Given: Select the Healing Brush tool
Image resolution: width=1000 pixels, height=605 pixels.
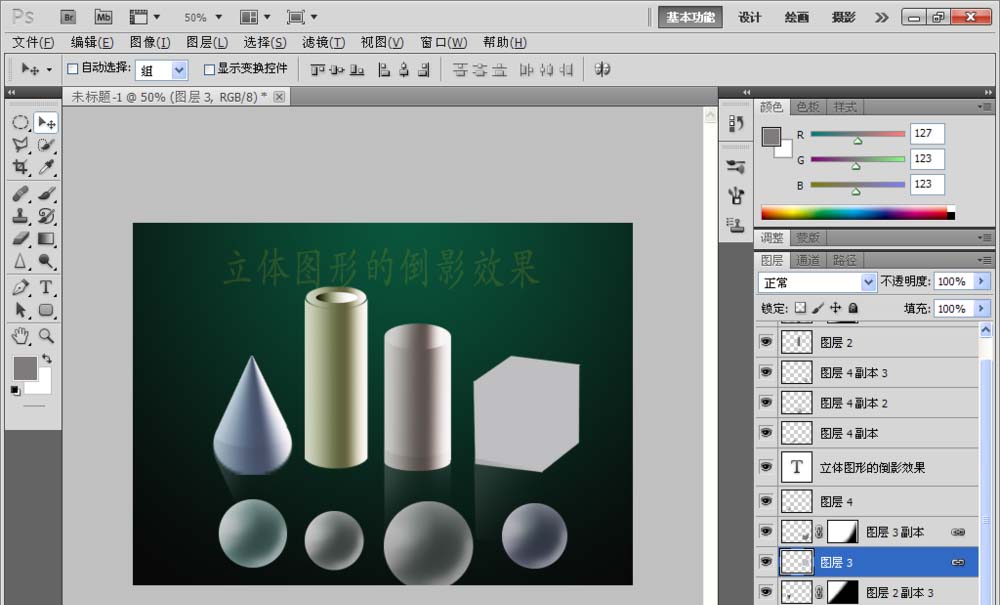Looking at the screenshot, I should 20,193.
